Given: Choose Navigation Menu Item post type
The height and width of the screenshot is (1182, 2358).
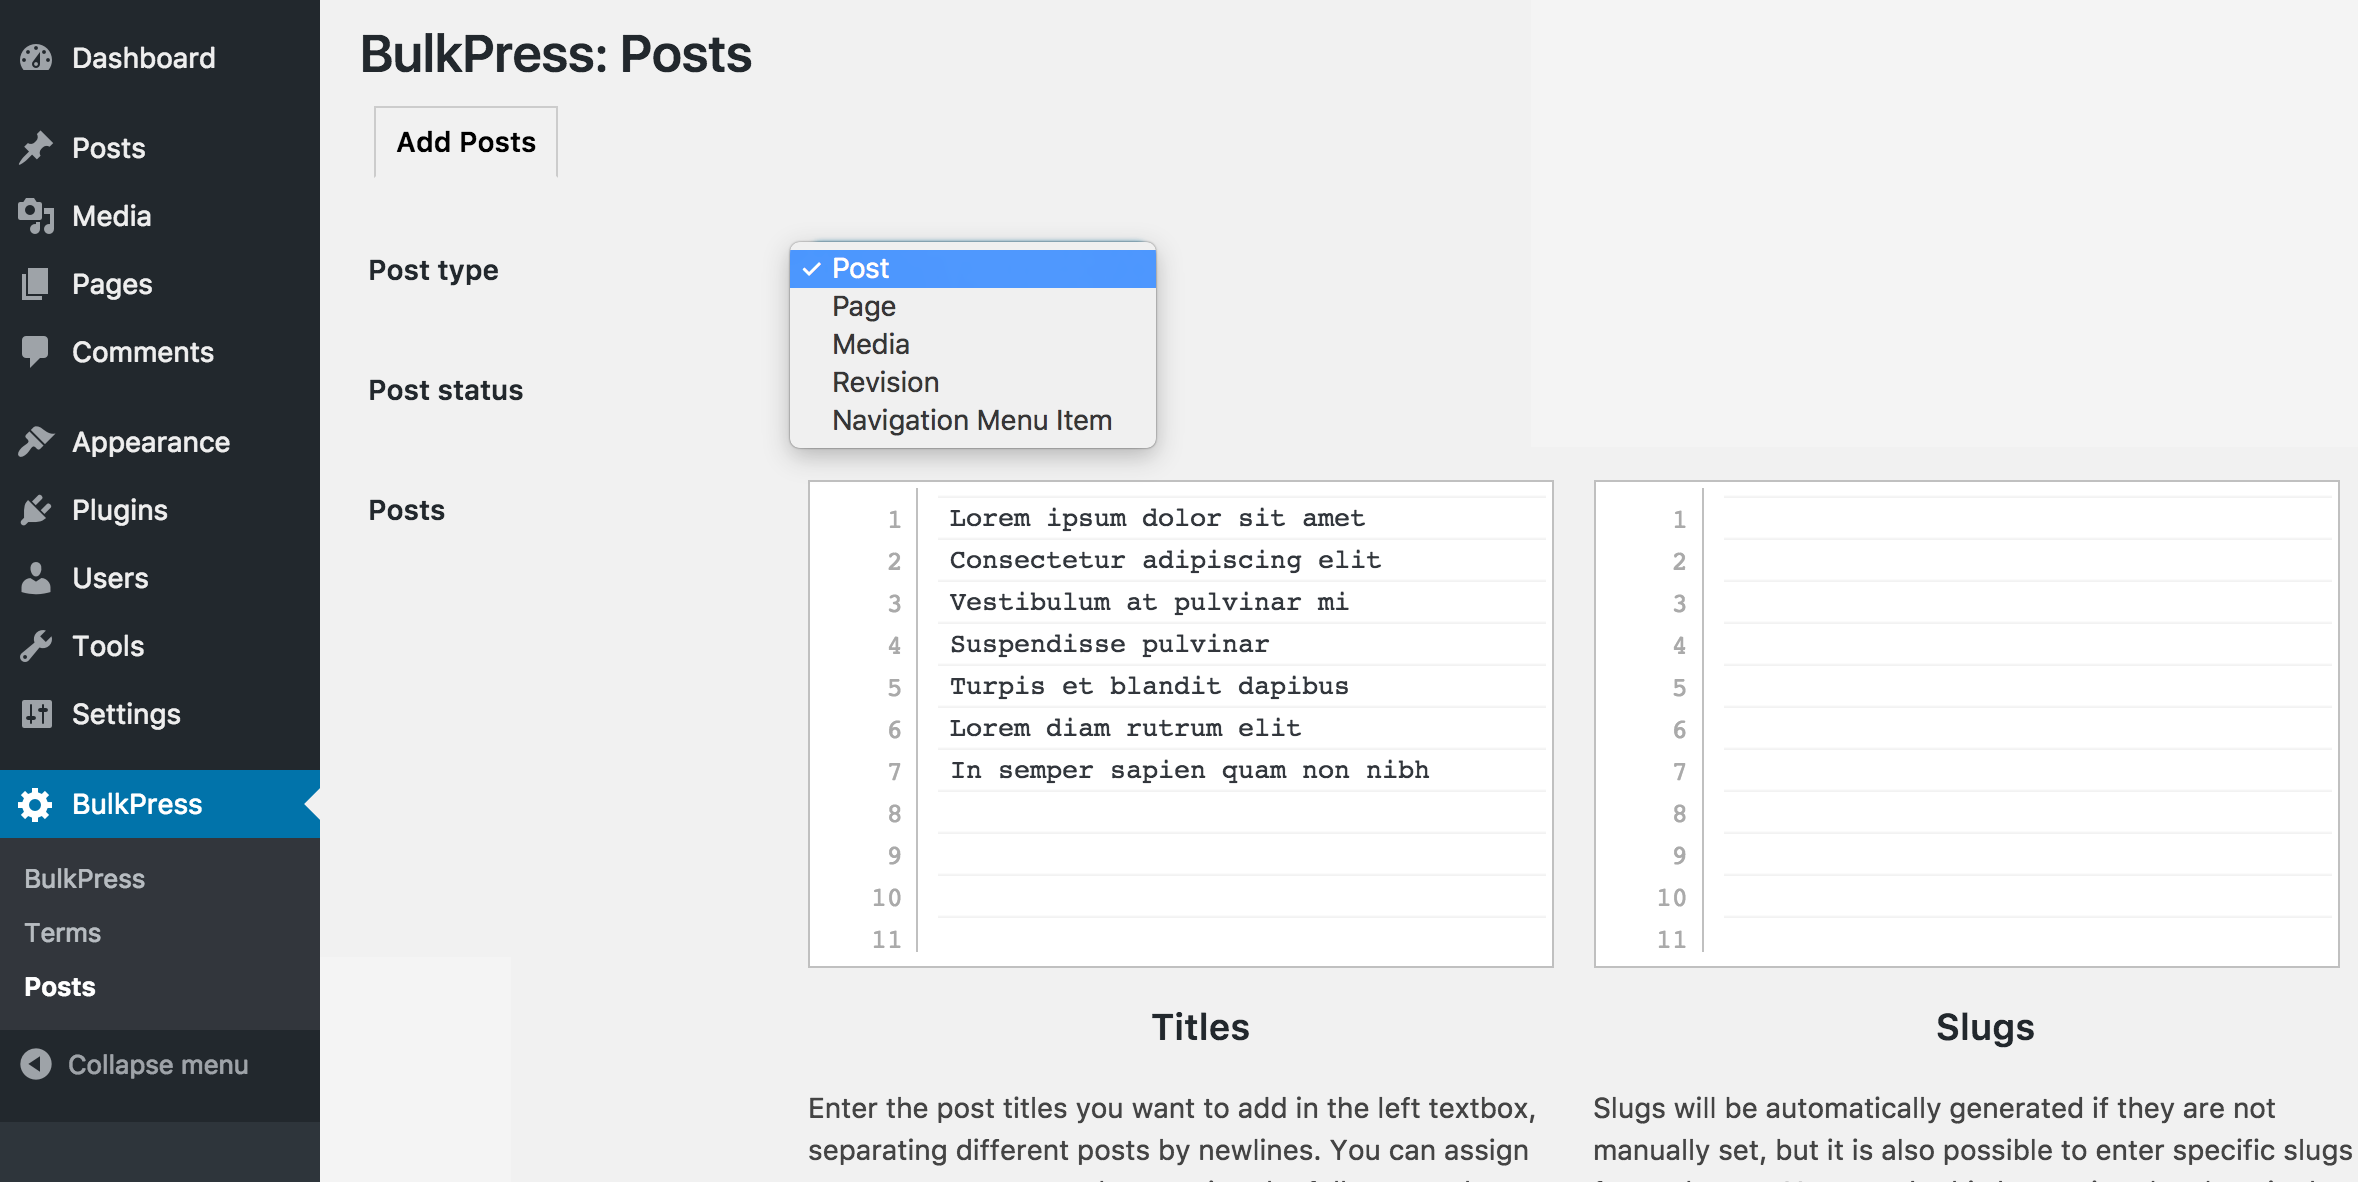Looking at the screenshot, I should (x=973, y=420).
